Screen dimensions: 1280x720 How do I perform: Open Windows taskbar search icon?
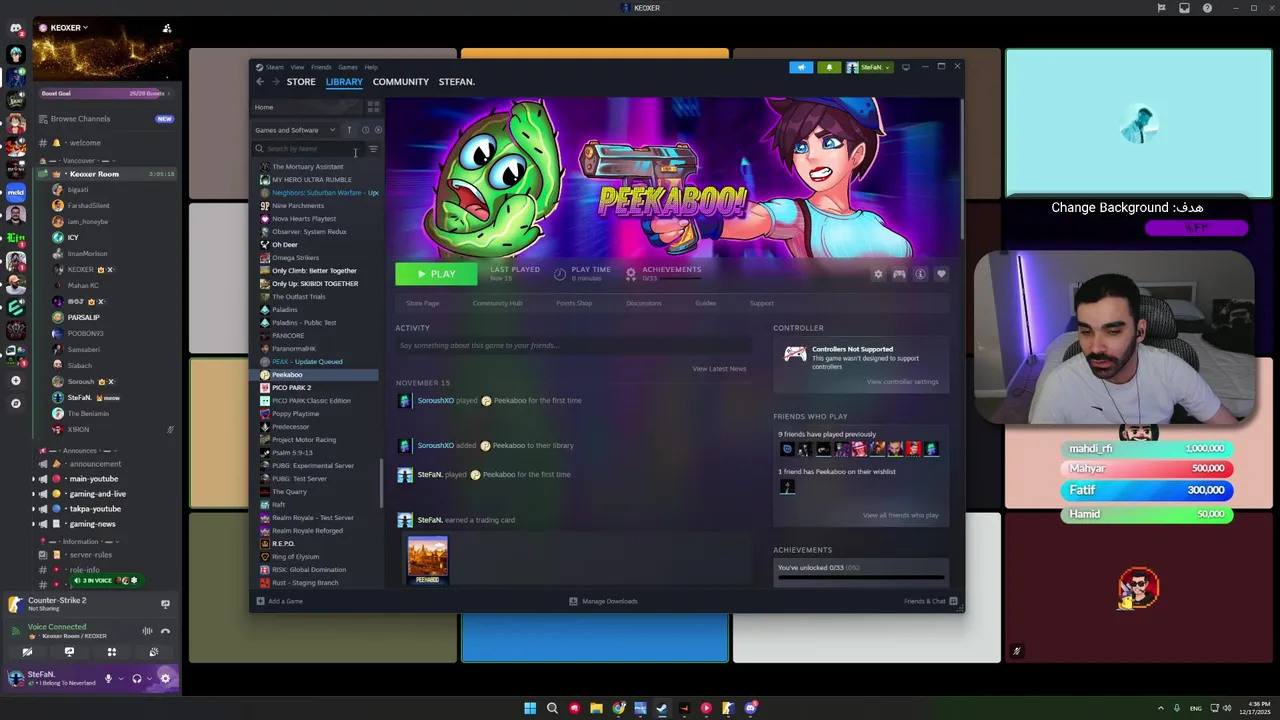pyautogui.click(x=552, y=708)
